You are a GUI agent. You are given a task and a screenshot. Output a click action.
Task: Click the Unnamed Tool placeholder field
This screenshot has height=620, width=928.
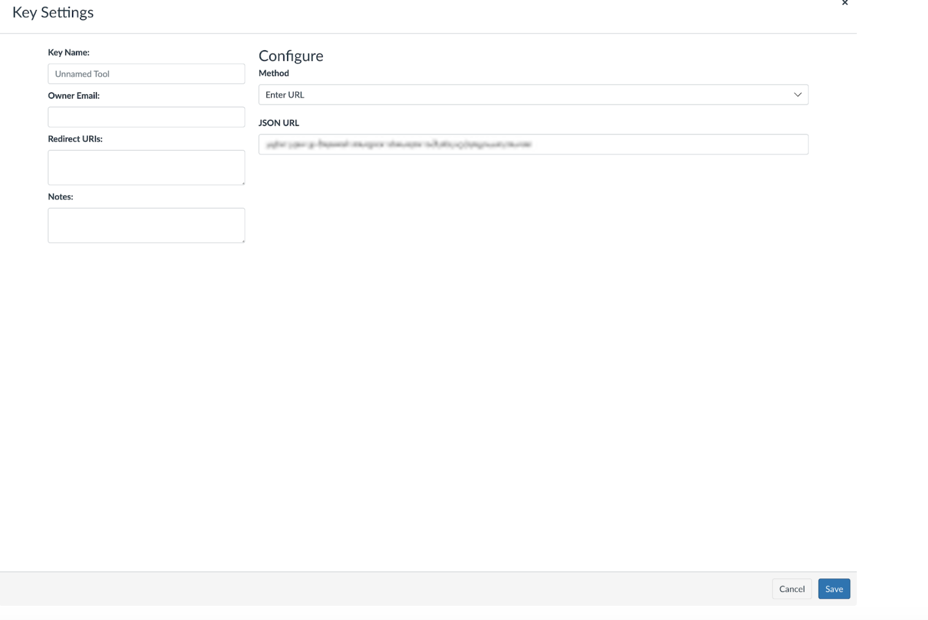[146, 73]
